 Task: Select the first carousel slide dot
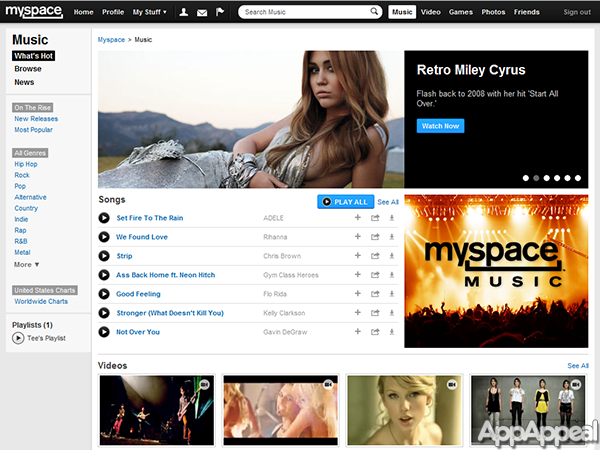tap(526, 178)
